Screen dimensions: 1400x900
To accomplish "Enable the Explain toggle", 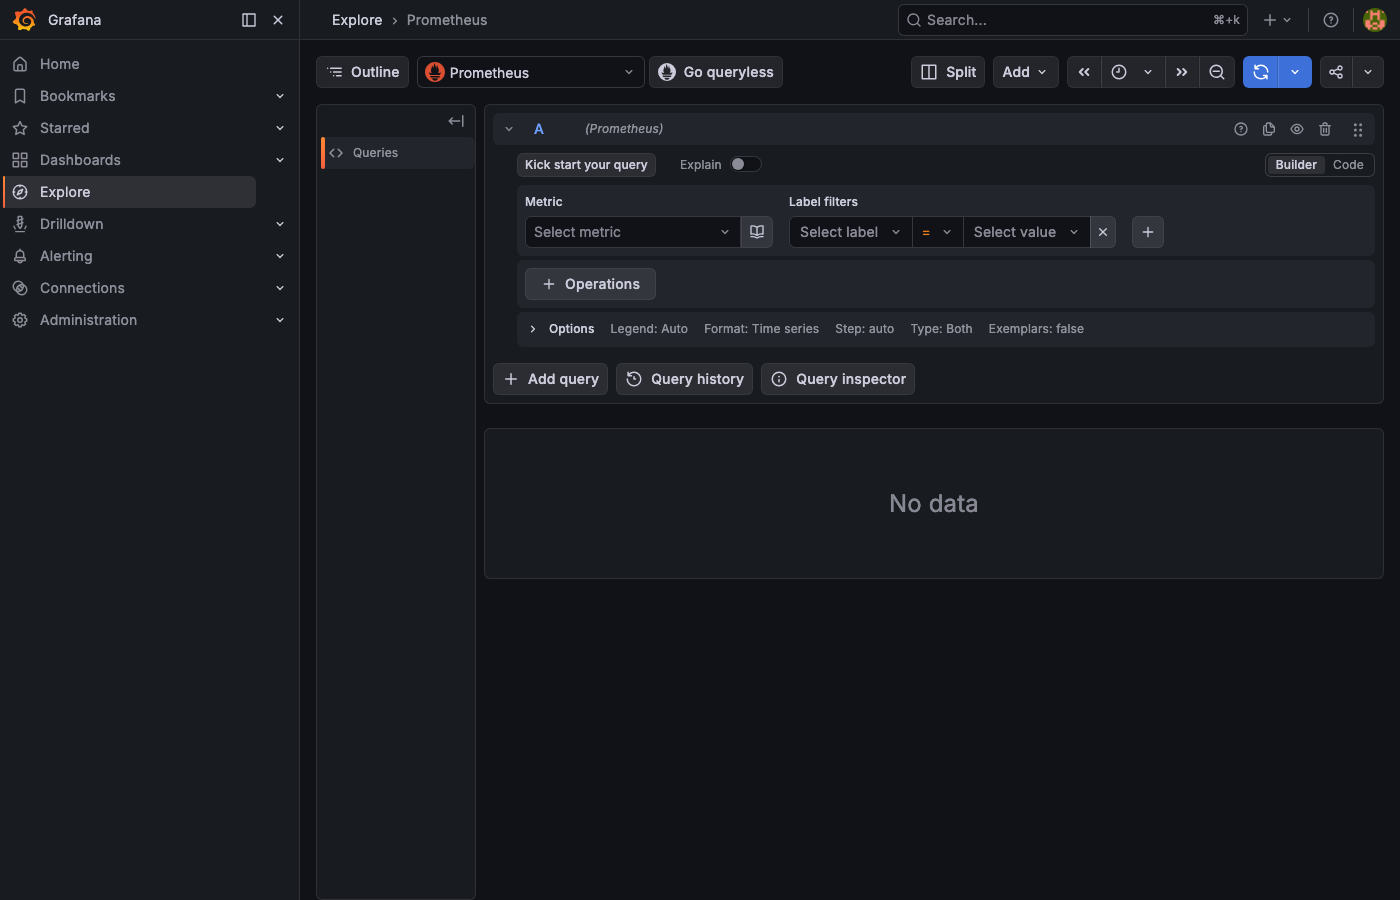I will coord(745,163).
